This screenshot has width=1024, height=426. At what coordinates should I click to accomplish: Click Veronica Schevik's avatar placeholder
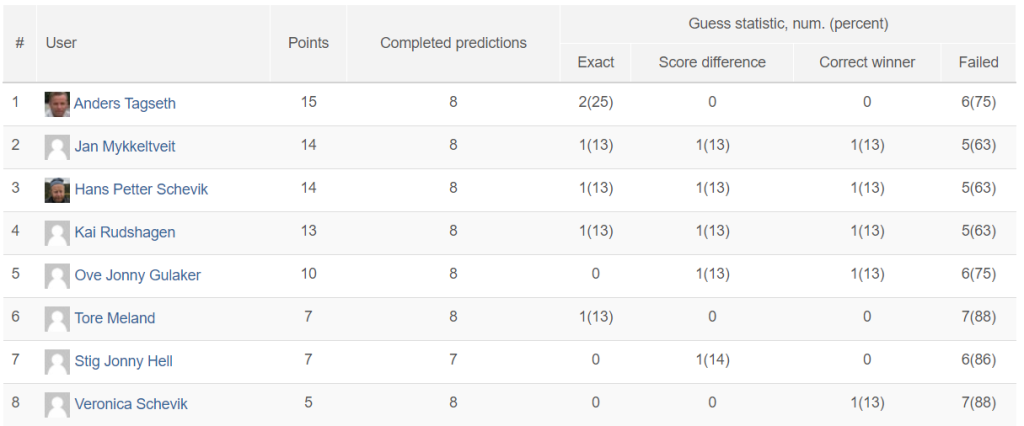click(x=57, y=405)
